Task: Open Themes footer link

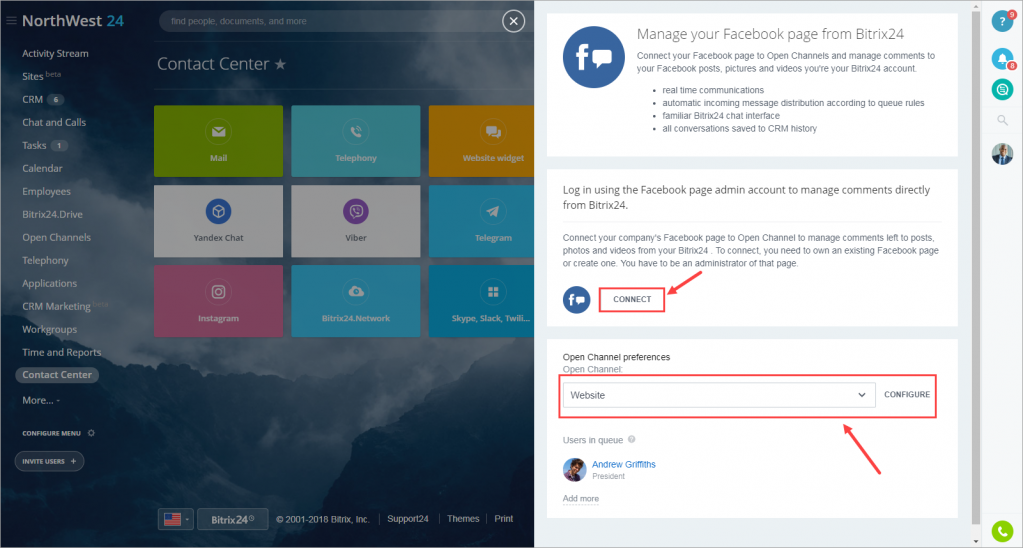Action: (x=463, y=519)
